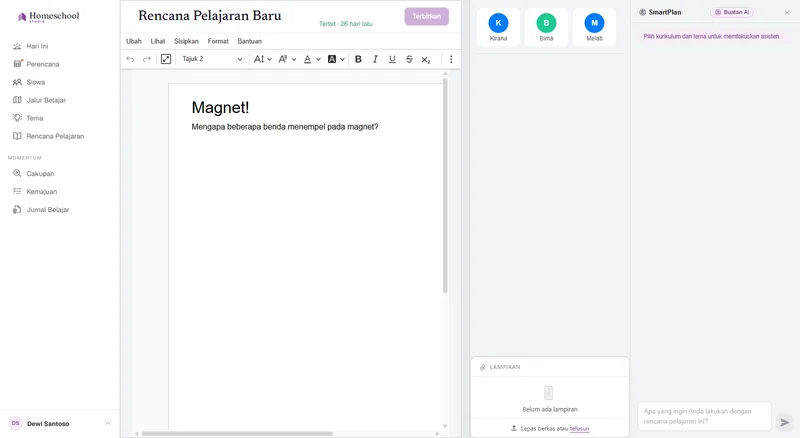
Task: Click the vertical editor scrollbar
Action: coord(445,185)
